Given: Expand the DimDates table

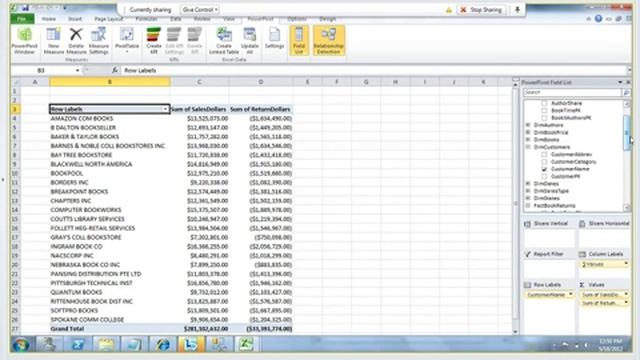Looking at the screenshot, I should pyautogui.click(x=528, y=184).
